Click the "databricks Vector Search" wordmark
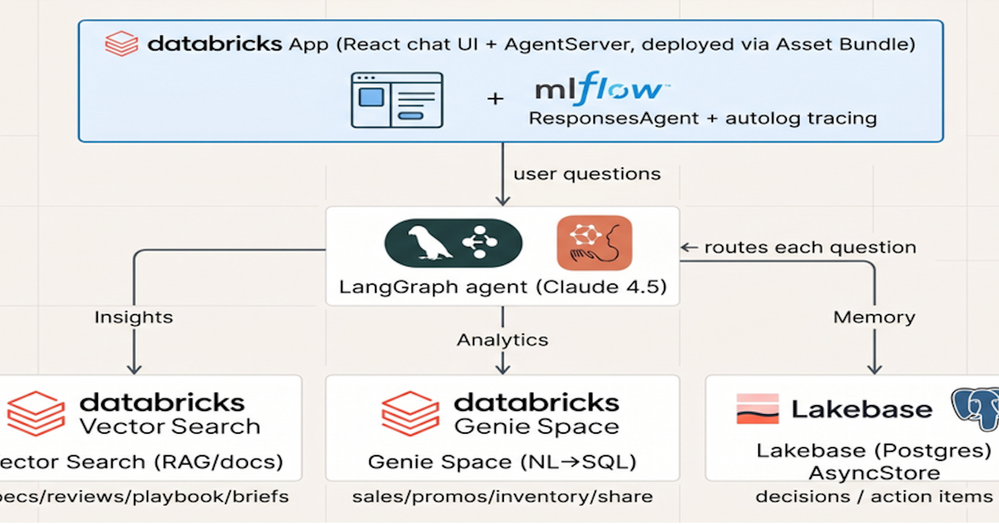This screenshot has width=999, height=524. click(169, 414)
